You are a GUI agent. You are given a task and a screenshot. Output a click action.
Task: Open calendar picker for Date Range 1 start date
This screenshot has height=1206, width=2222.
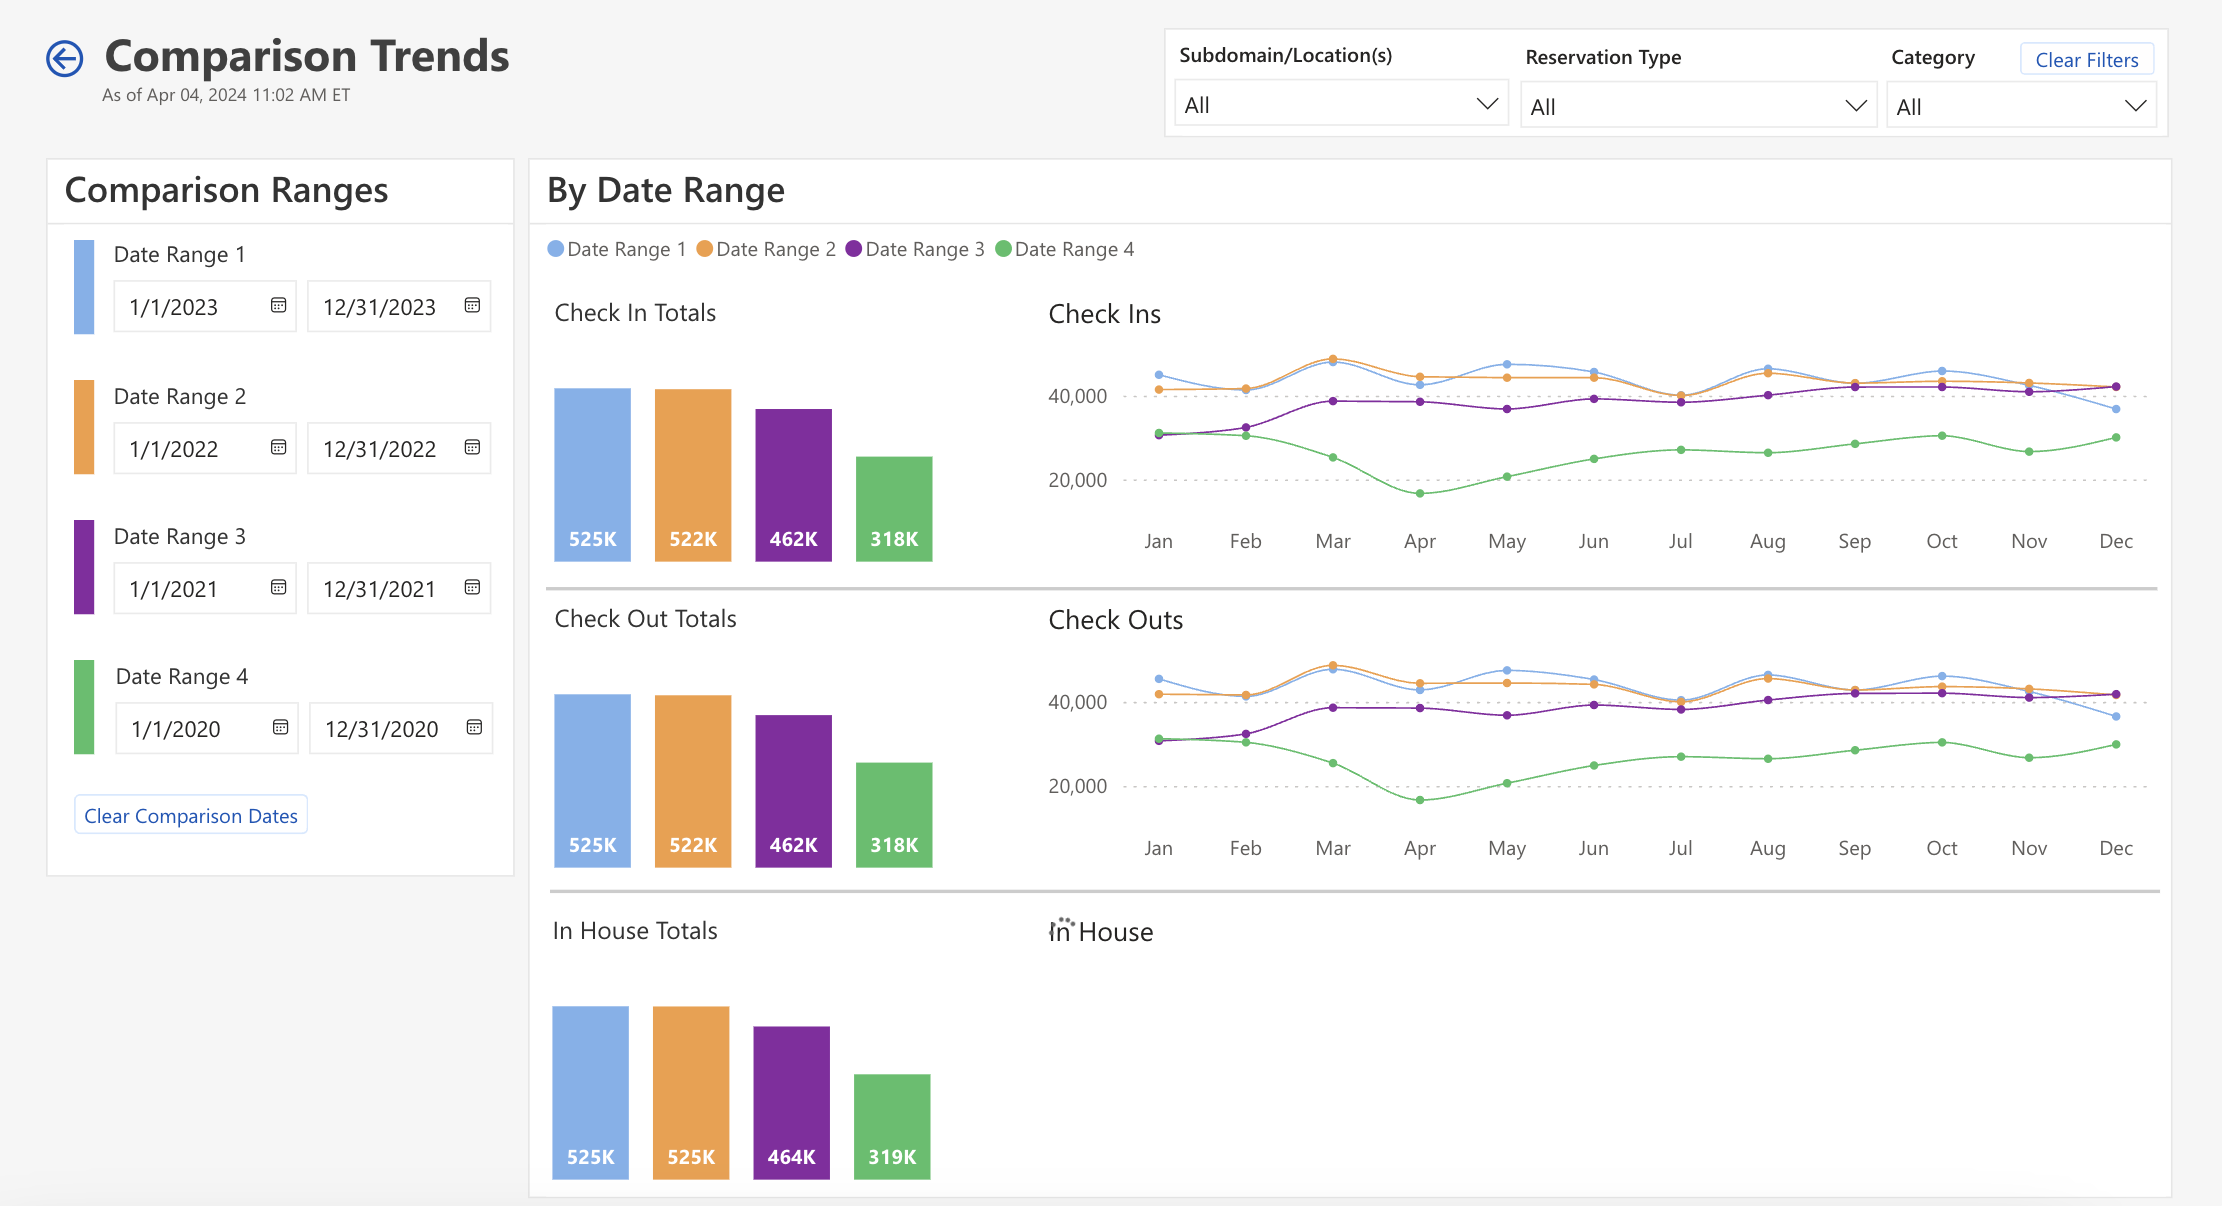277,307
